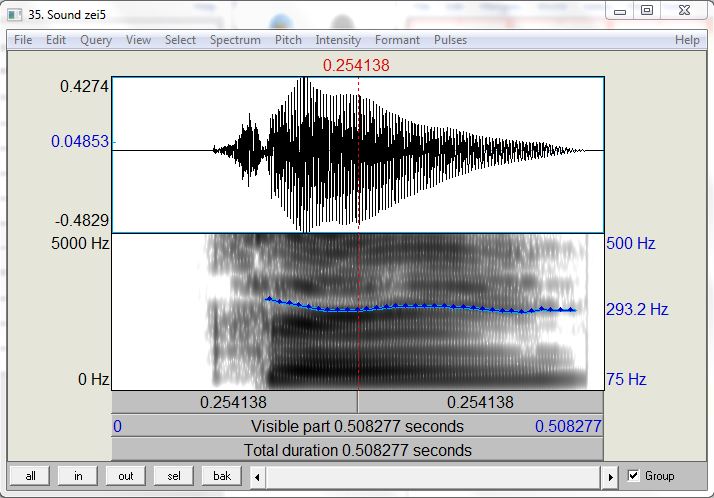Screen dimensions: 714x498
Task: Play the visible part 0.508277 seconds bar
Action: 357,426
